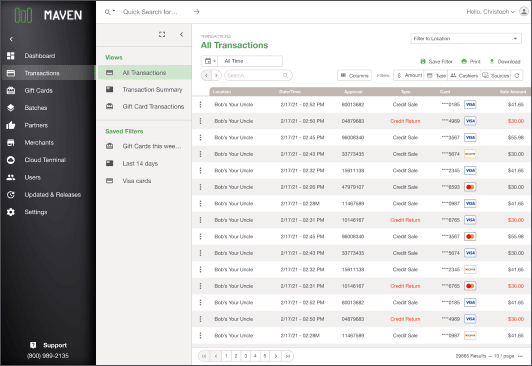Go to next date period
Viewport: 532px width, 366px height.
coord(216,75)
